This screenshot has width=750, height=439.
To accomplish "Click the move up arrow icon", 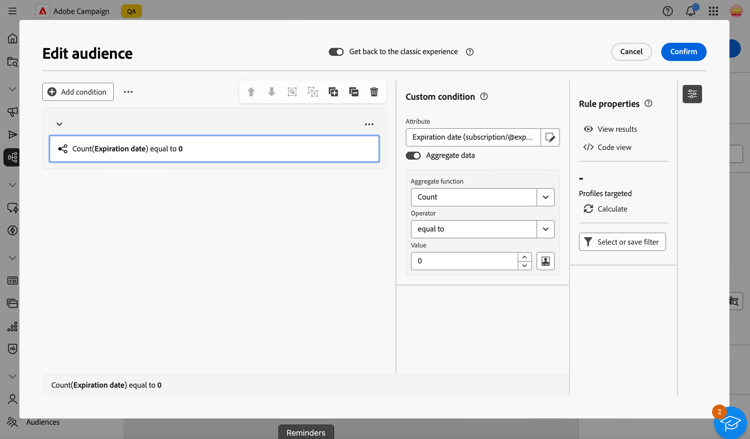I will coord(251,92).
